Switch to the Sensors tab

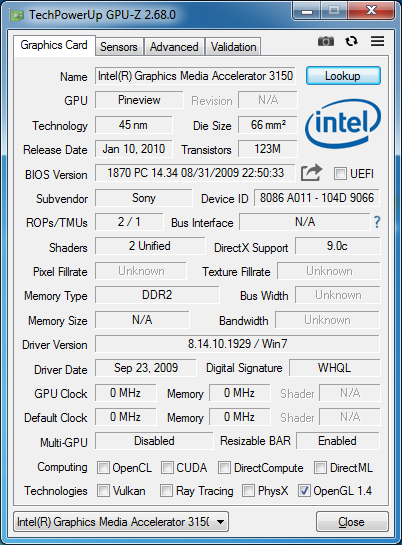click(119, 47)
